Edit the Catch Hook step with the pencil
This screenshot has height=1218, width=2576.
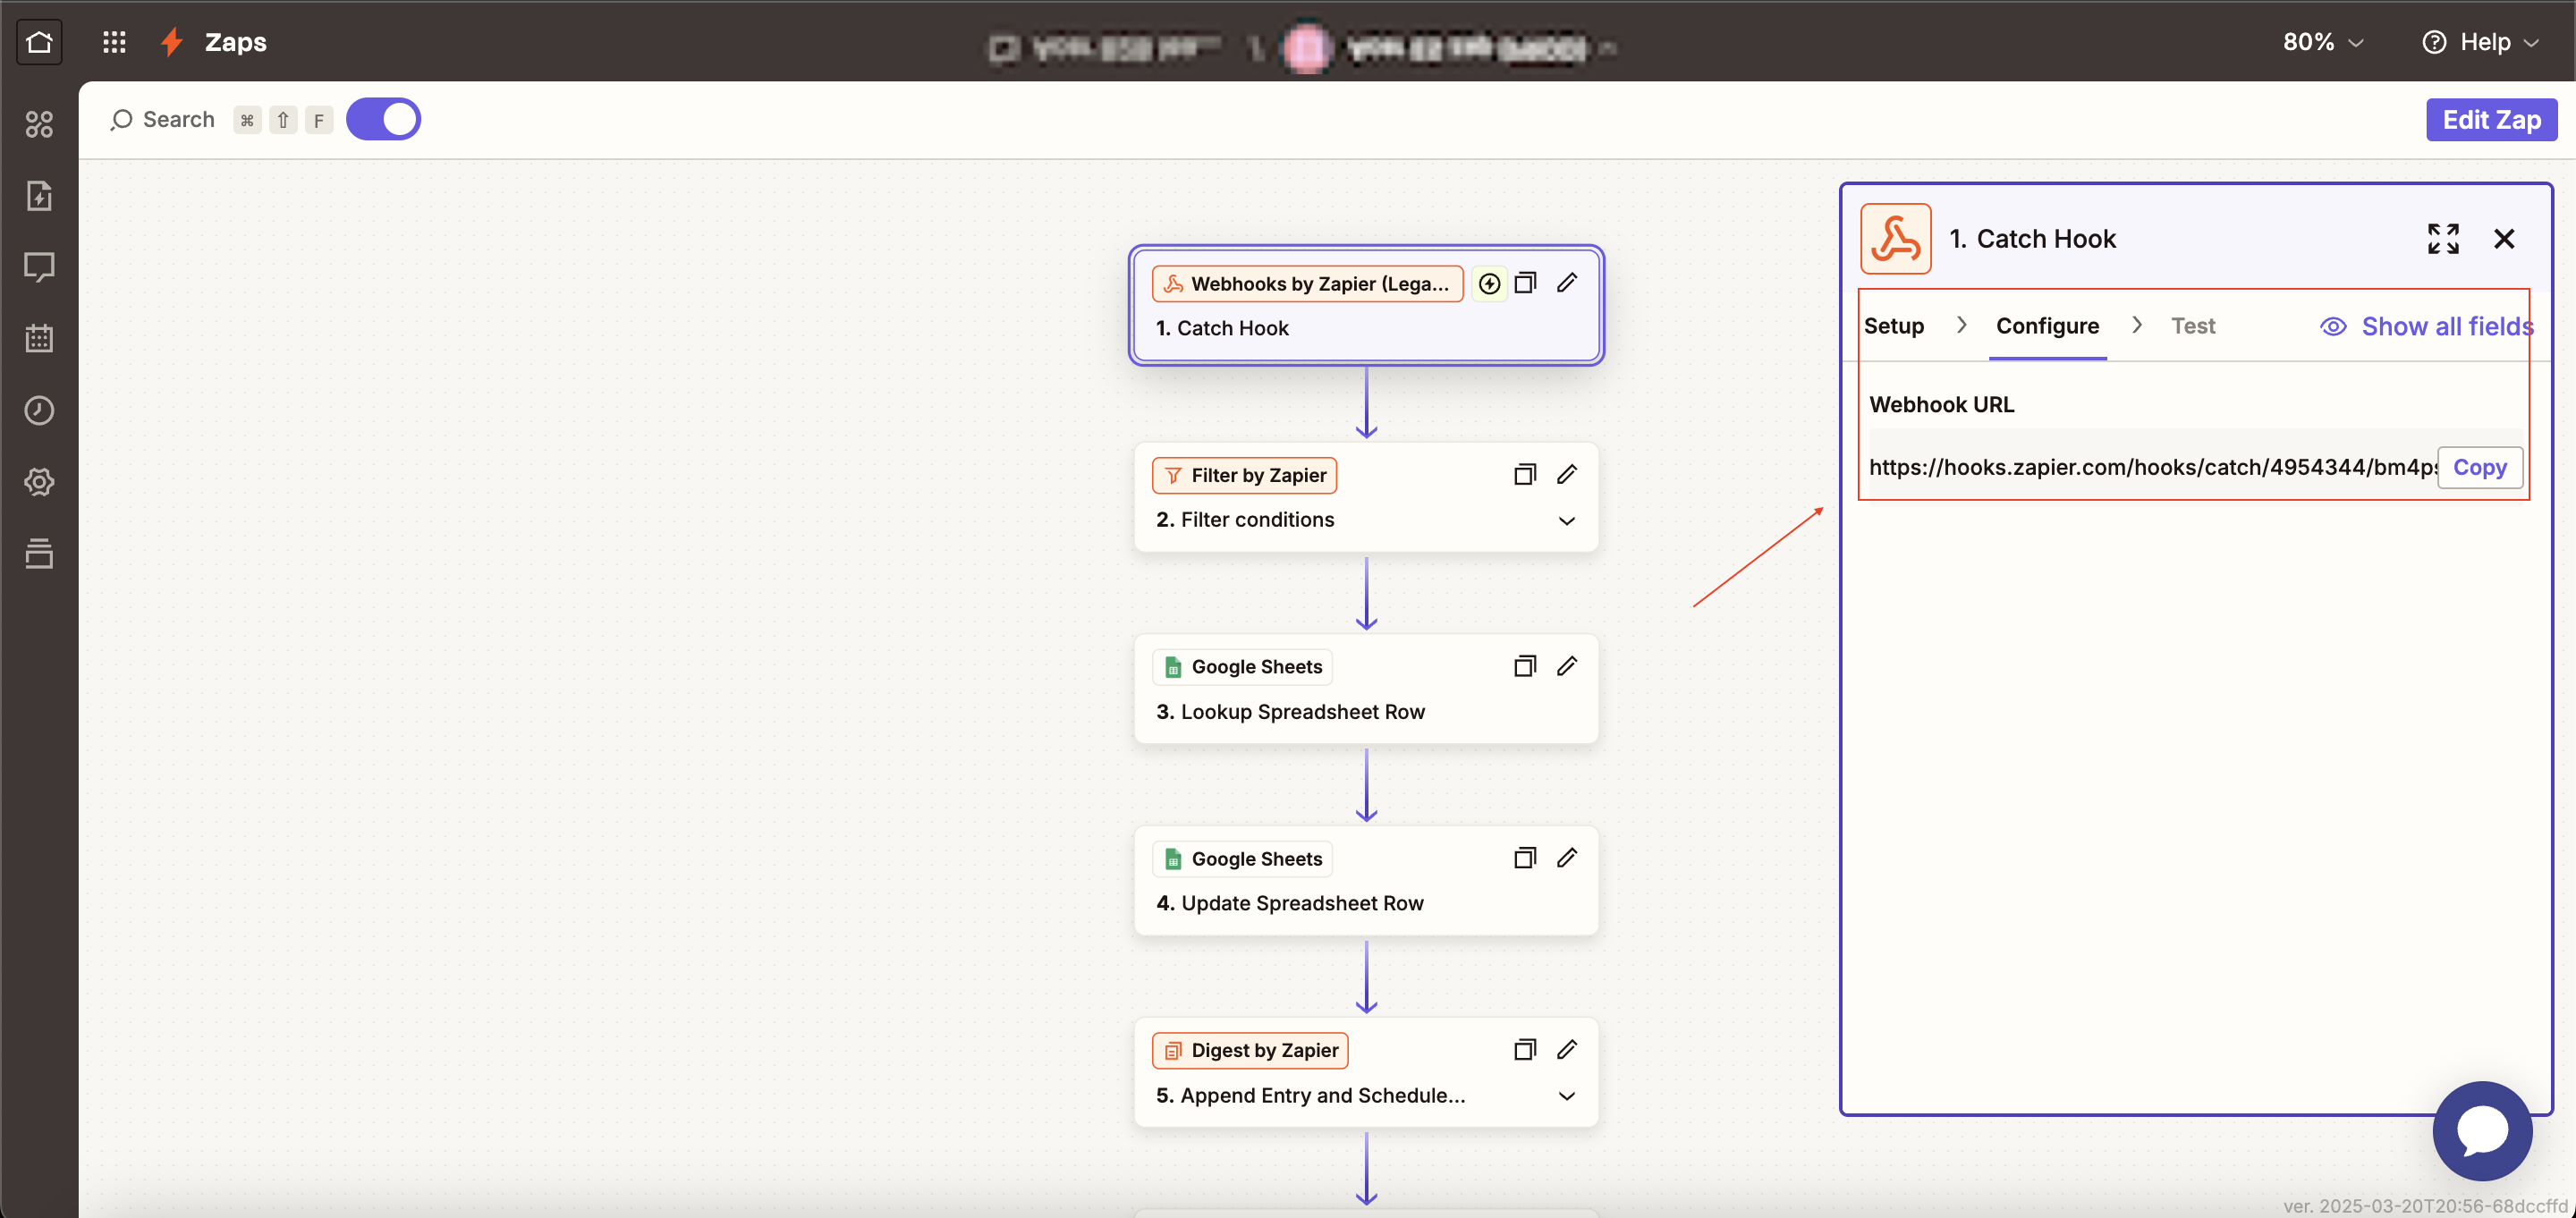[x=1567, y=283]
